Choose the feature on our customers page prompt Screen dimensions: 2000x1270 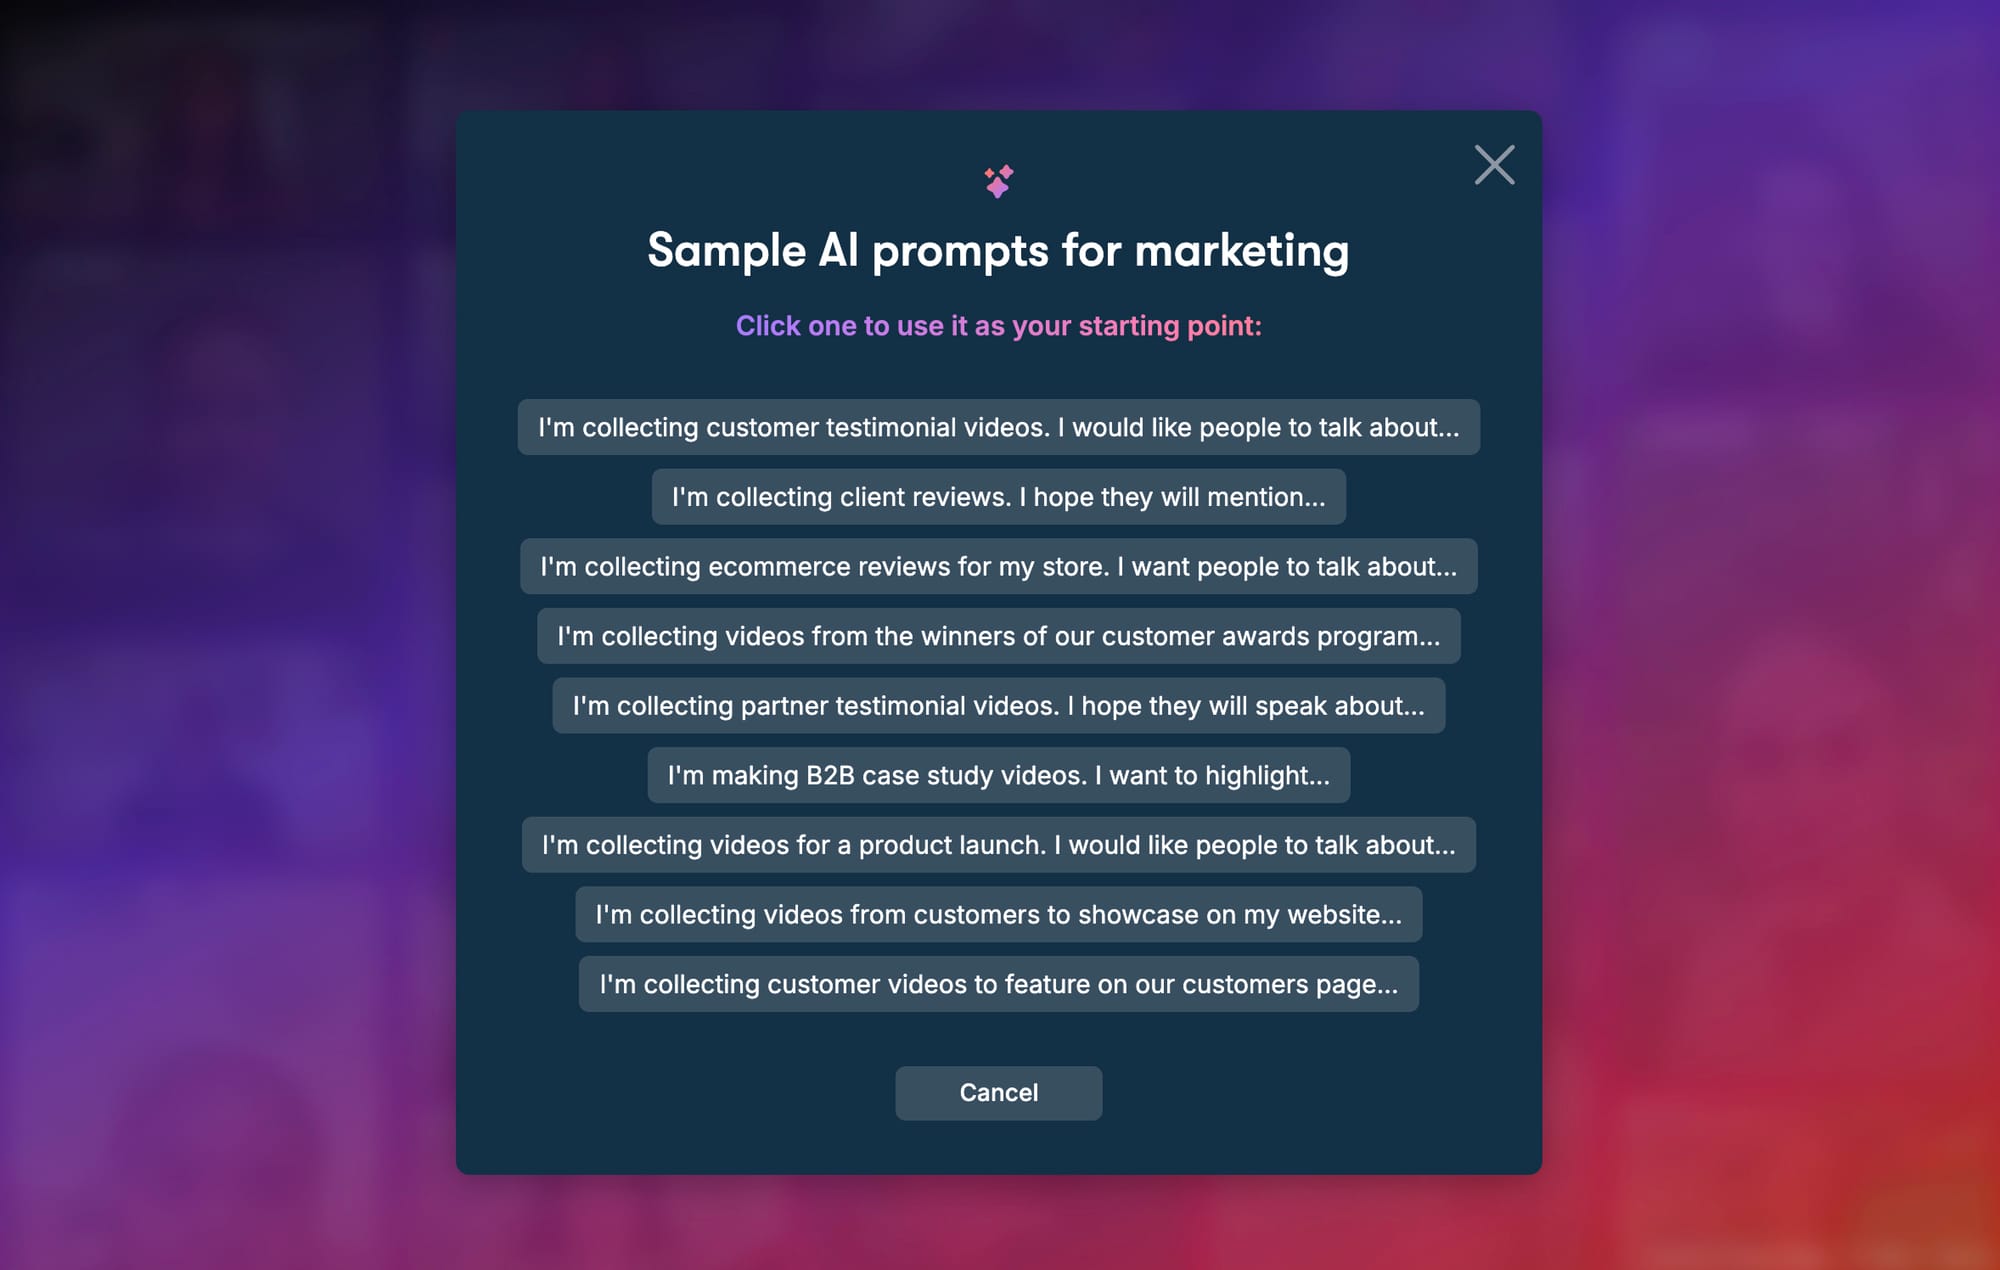pyautogui.click(x=998, y=984)
